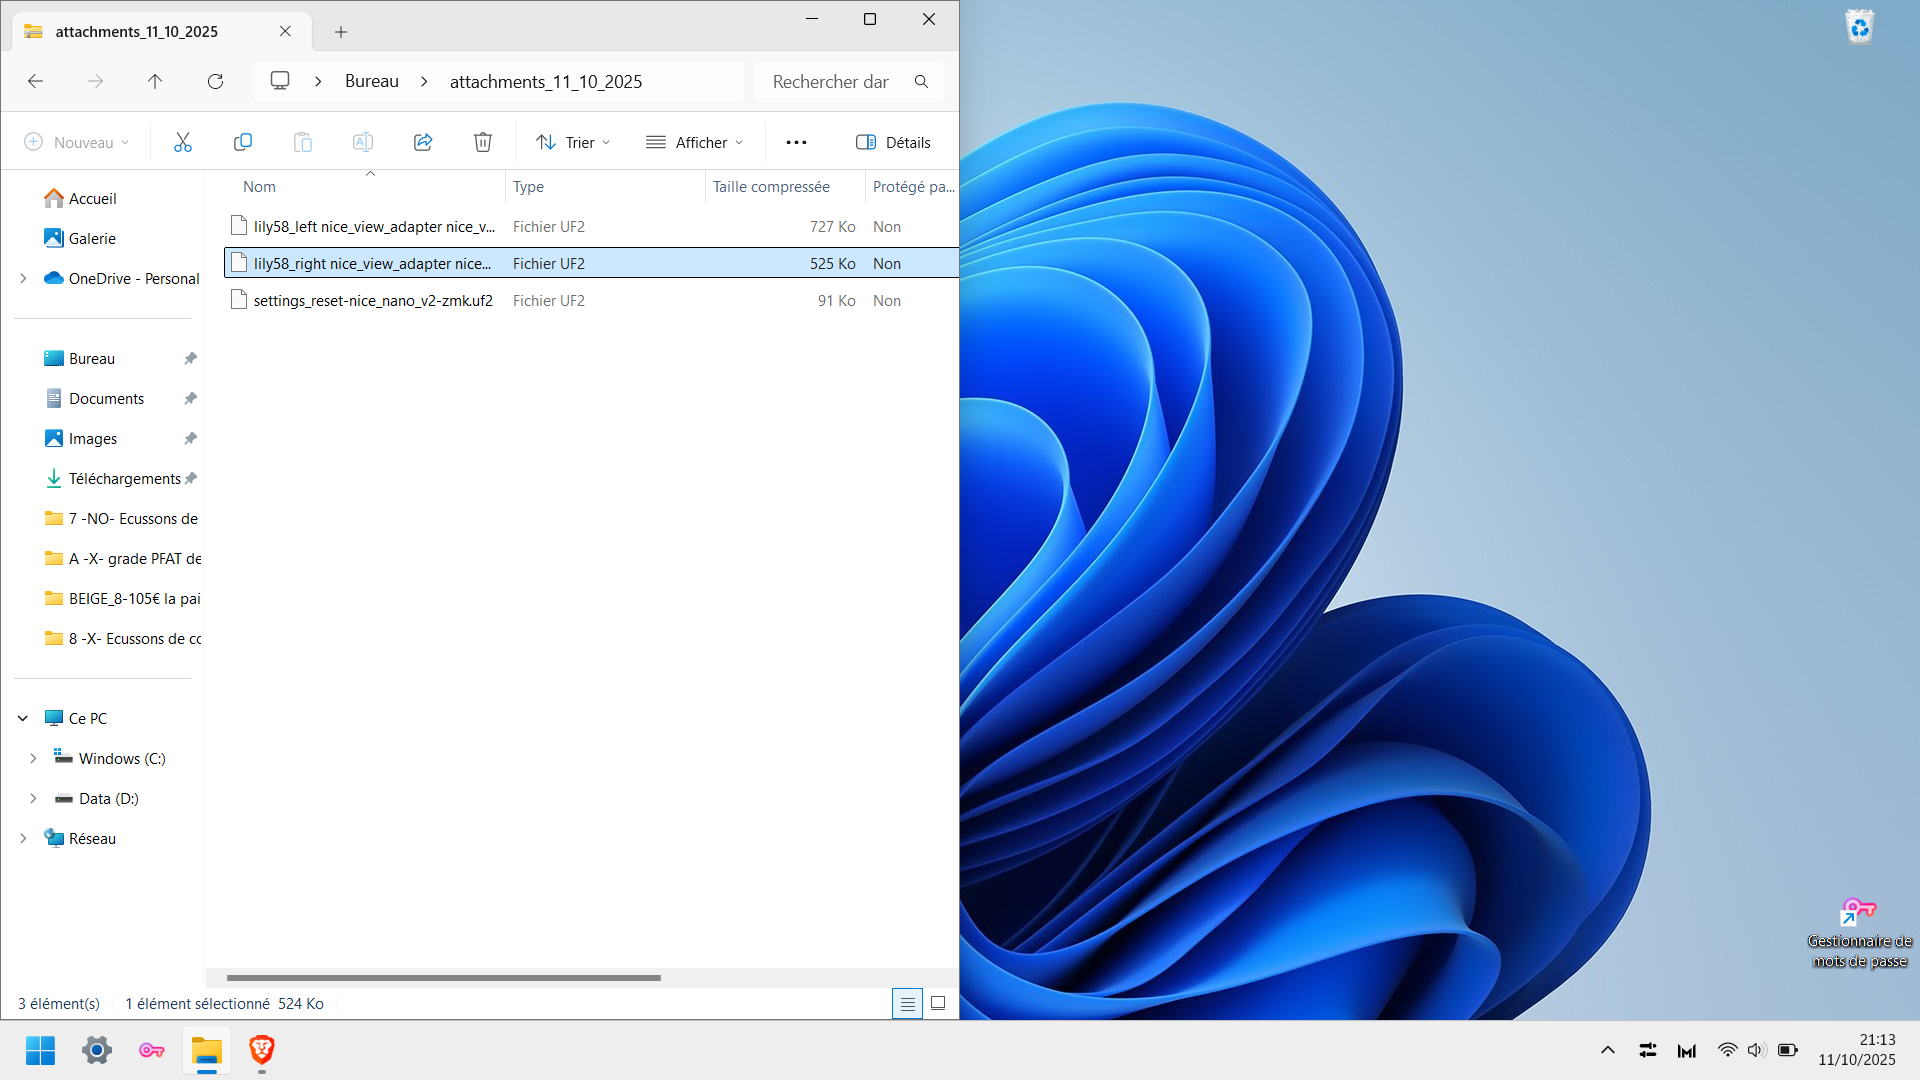Navigate back with the back arrow
The height and width of the screenshot is (1080, 1920).
(x=36, y=81)
